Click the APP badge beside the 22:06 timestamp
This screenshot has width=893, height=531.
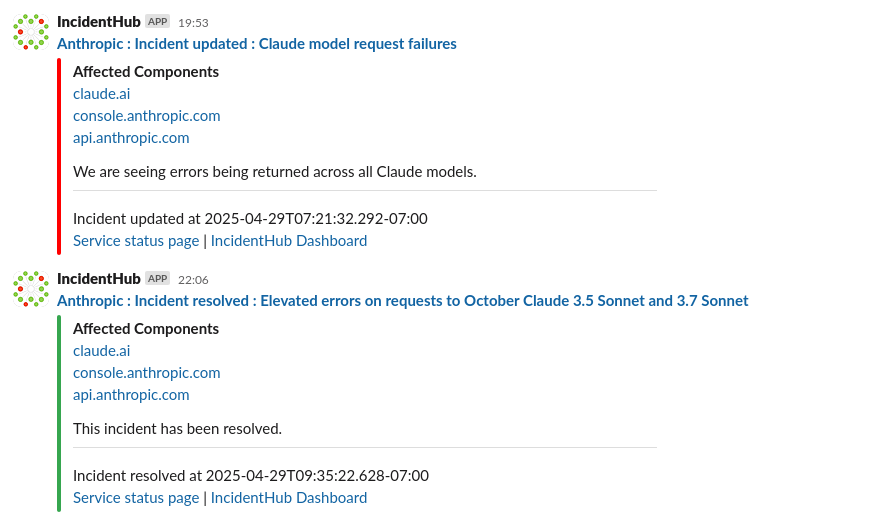point(157,278)
